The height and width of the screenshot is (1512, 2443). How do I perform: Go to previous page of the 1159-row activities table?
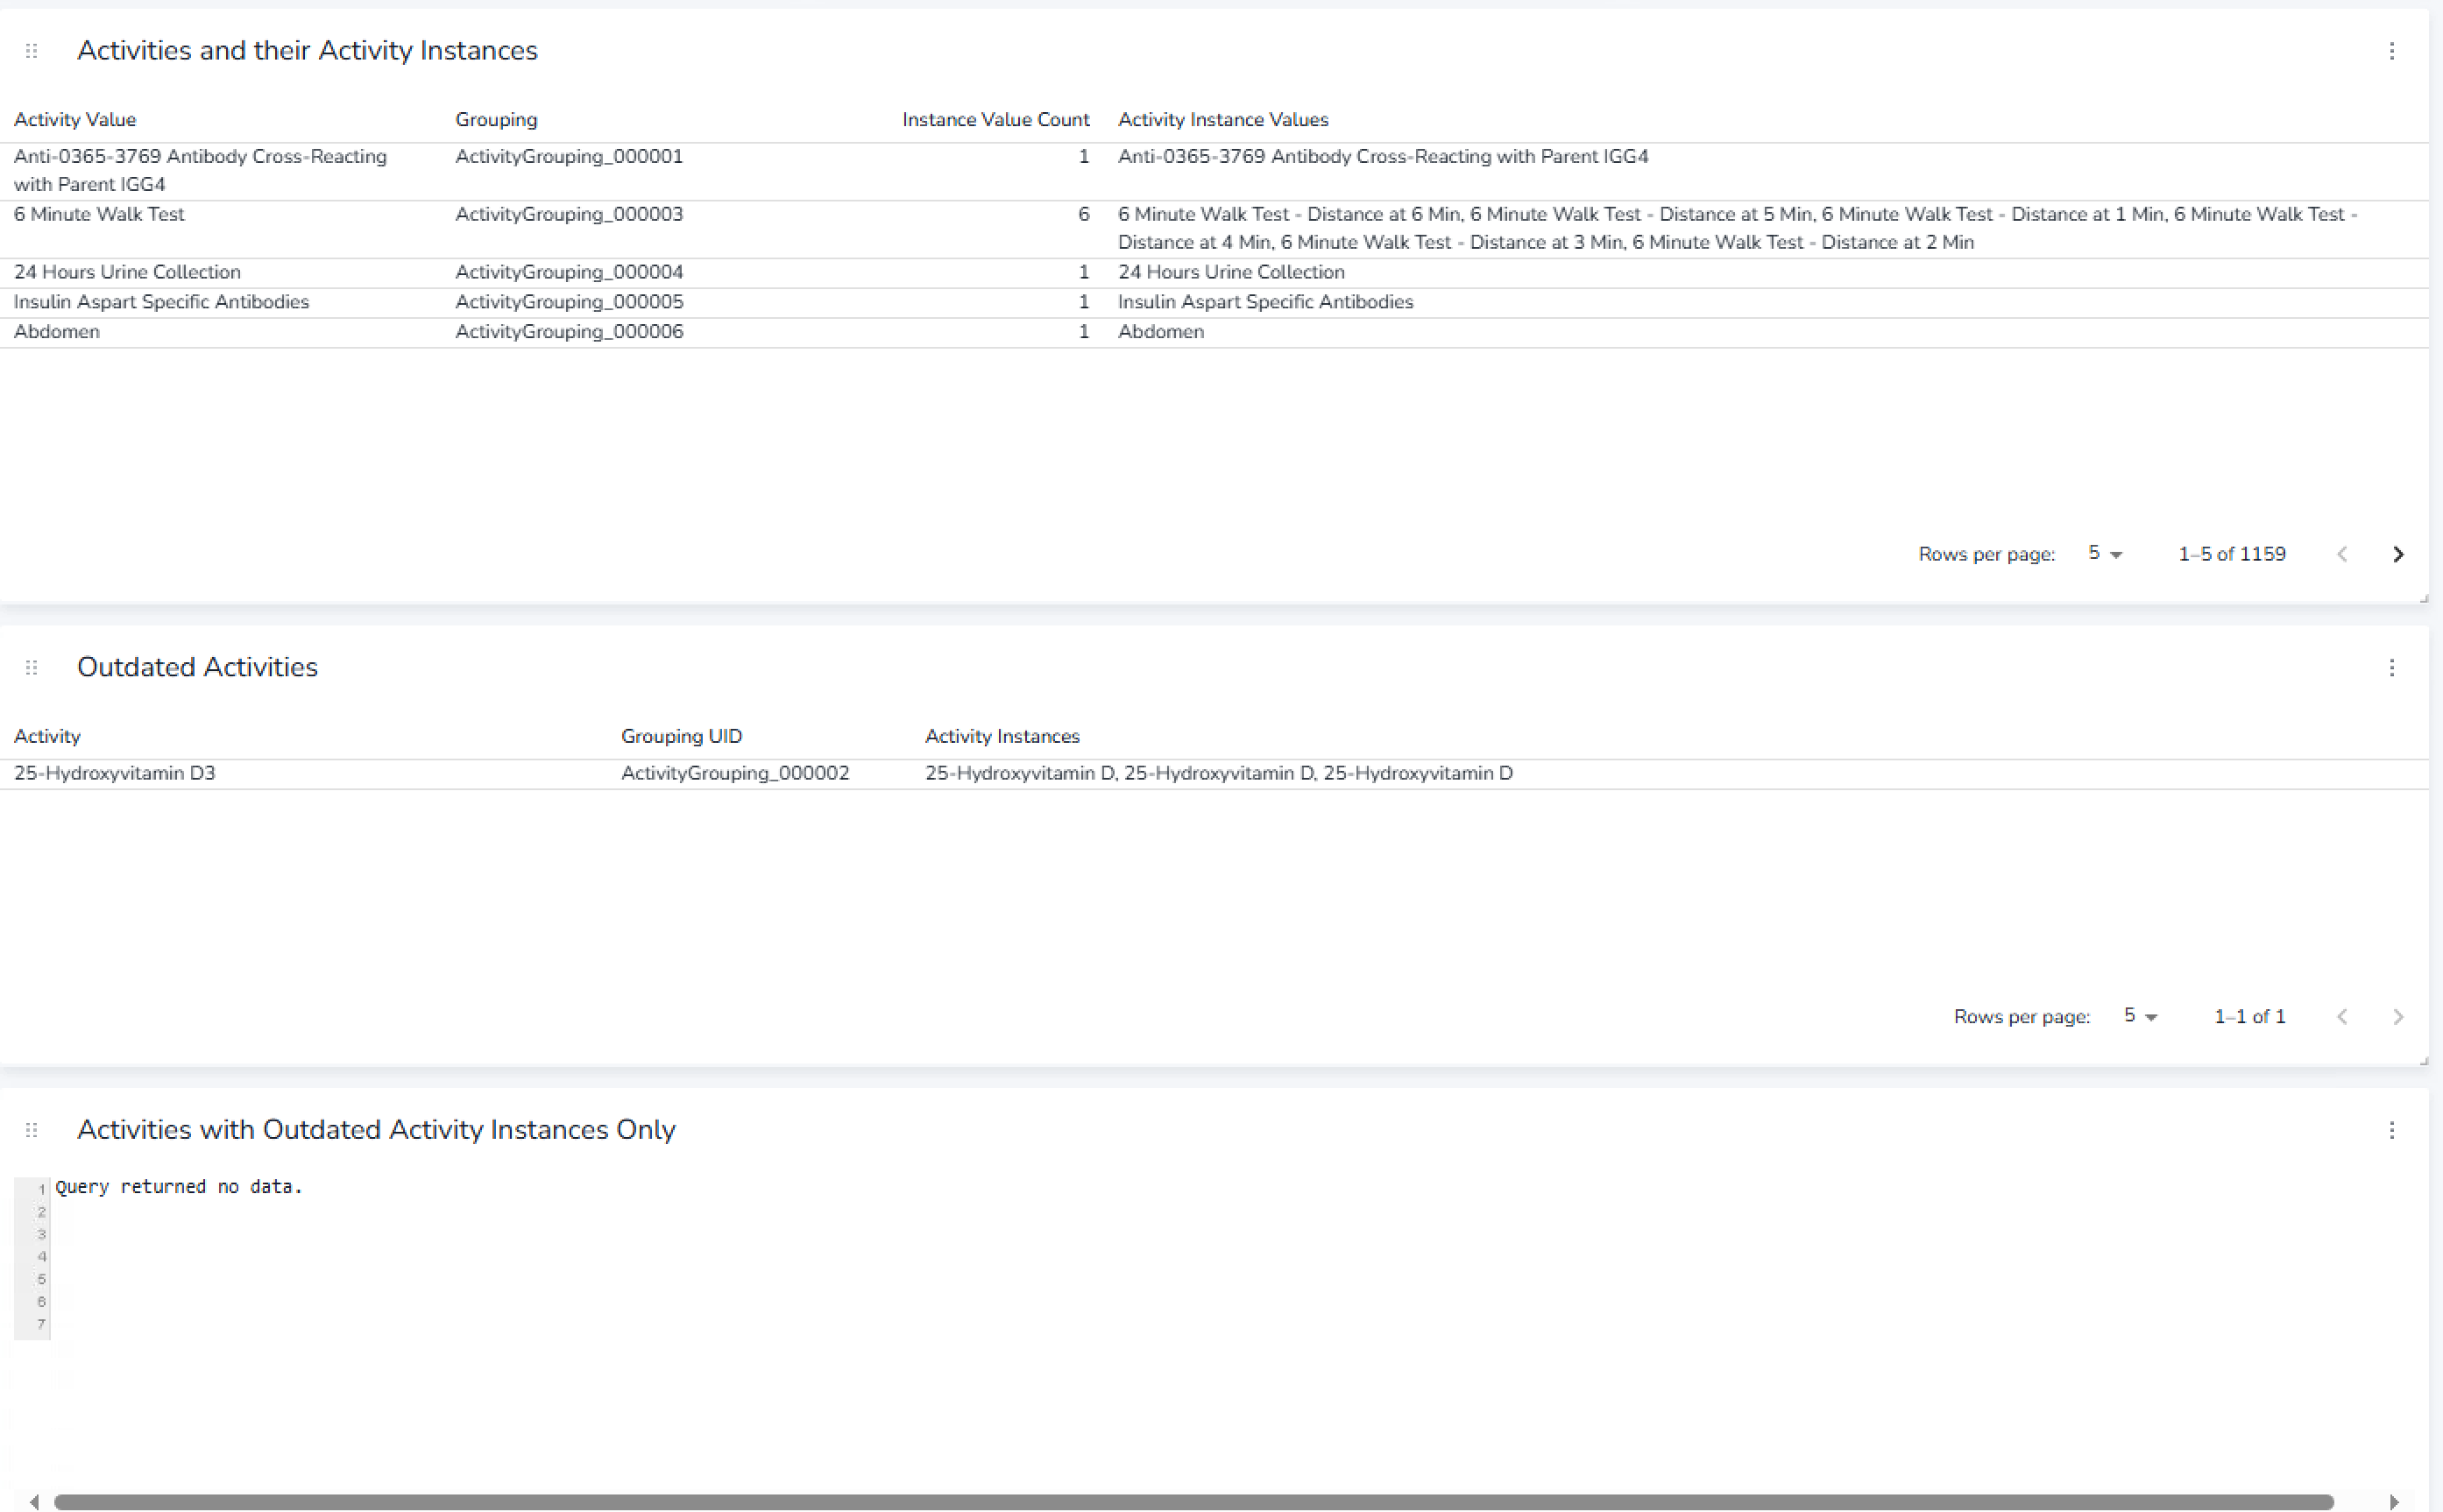pos(2341,554)
